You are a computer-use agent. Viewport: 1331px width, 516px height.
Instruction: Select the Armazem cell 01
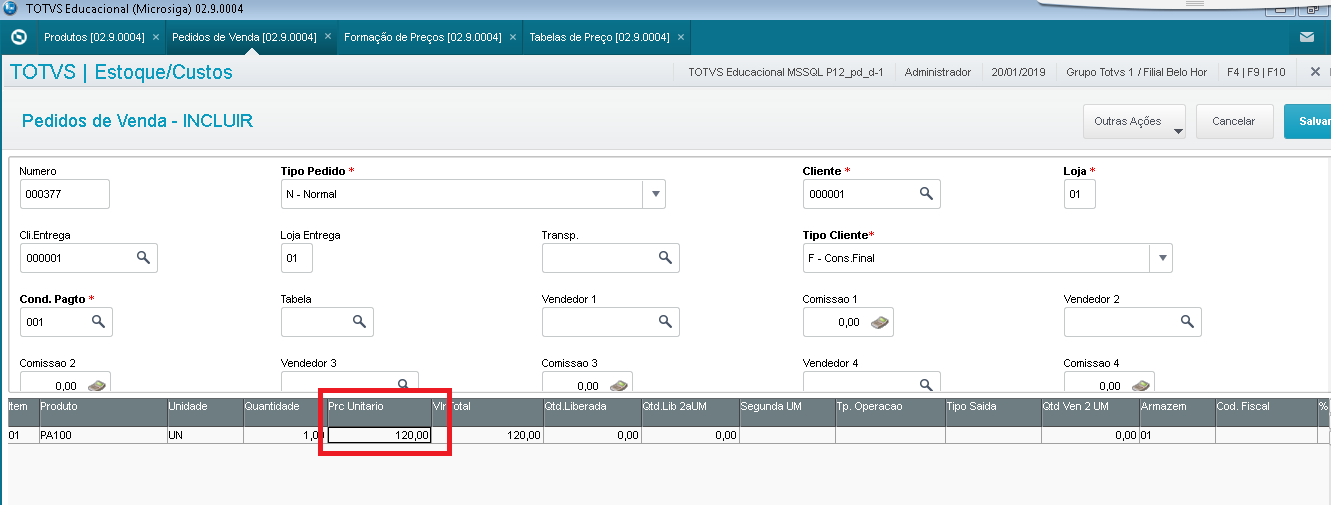click(x=1176, y=435)
